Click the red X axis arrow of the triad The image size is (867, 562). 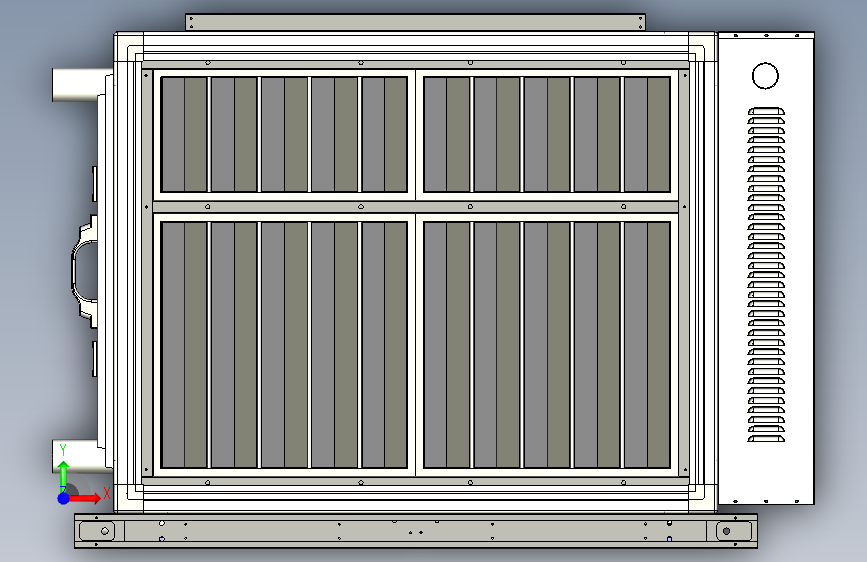click(x=84, y=498)
